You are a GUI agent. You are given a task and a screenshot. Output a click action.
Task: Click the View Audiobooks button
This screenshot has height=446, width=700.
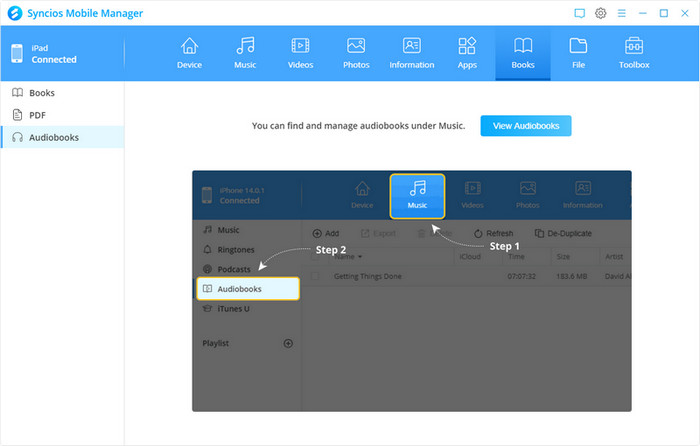[526, 126]
